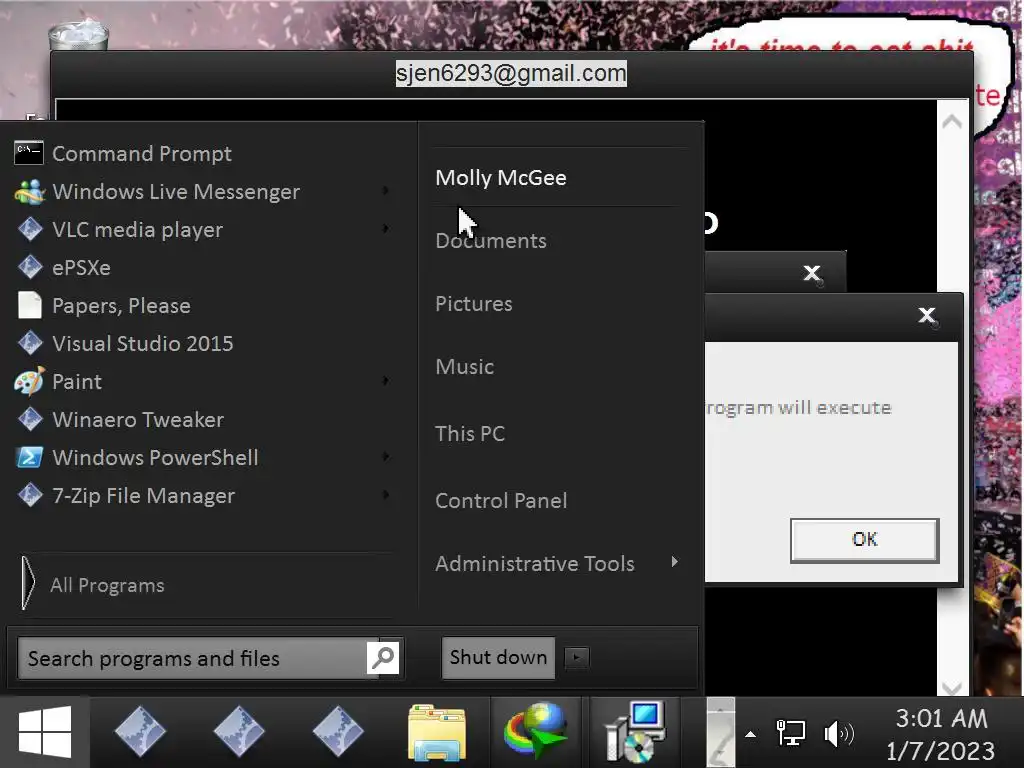Click the scrollbar down arrow in the background window

[952, 688]
